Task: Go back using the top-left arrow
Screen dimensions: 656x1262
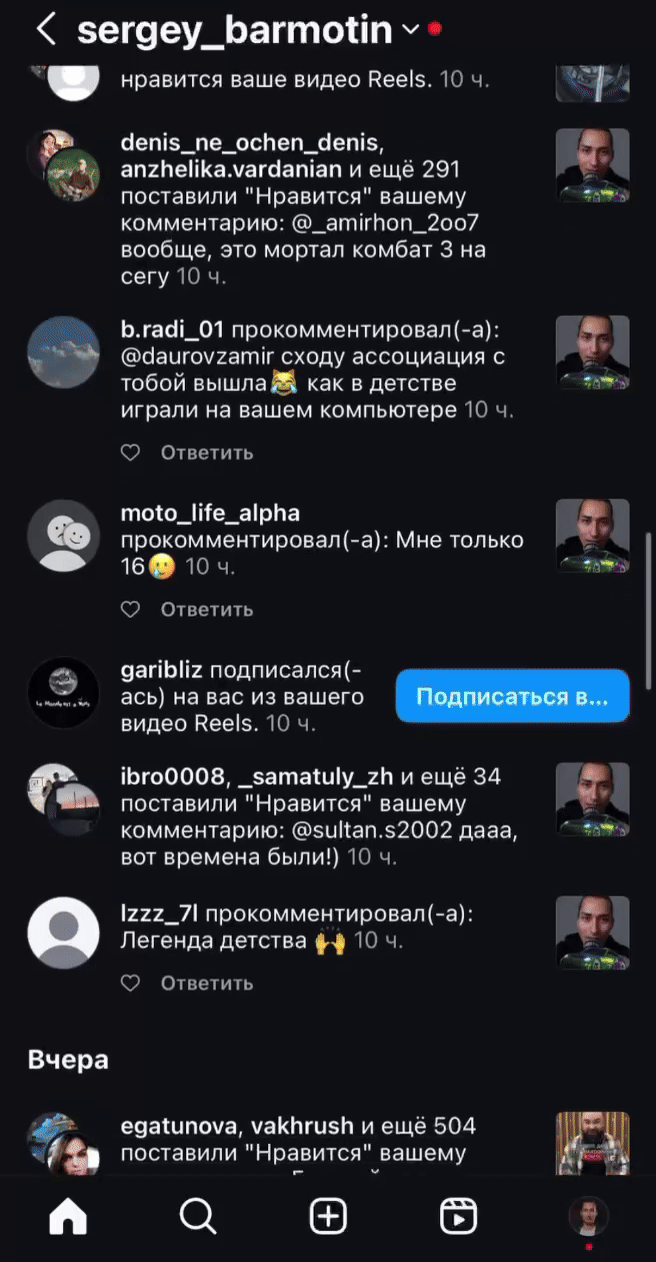Action: [45, 29]
